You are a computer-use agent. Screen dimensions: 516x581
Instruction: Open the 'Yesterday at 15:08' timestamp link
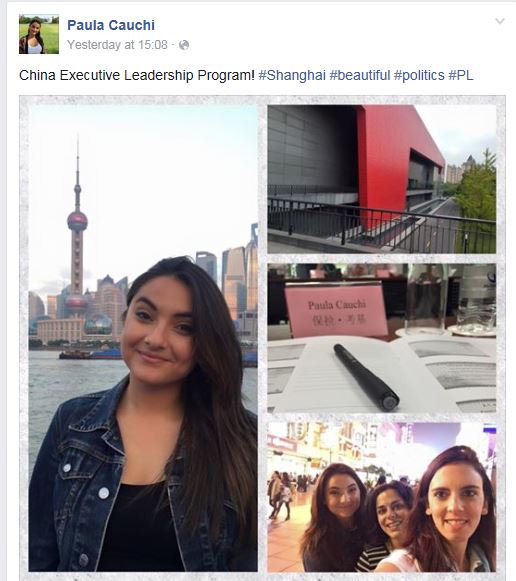pos(117,45)
